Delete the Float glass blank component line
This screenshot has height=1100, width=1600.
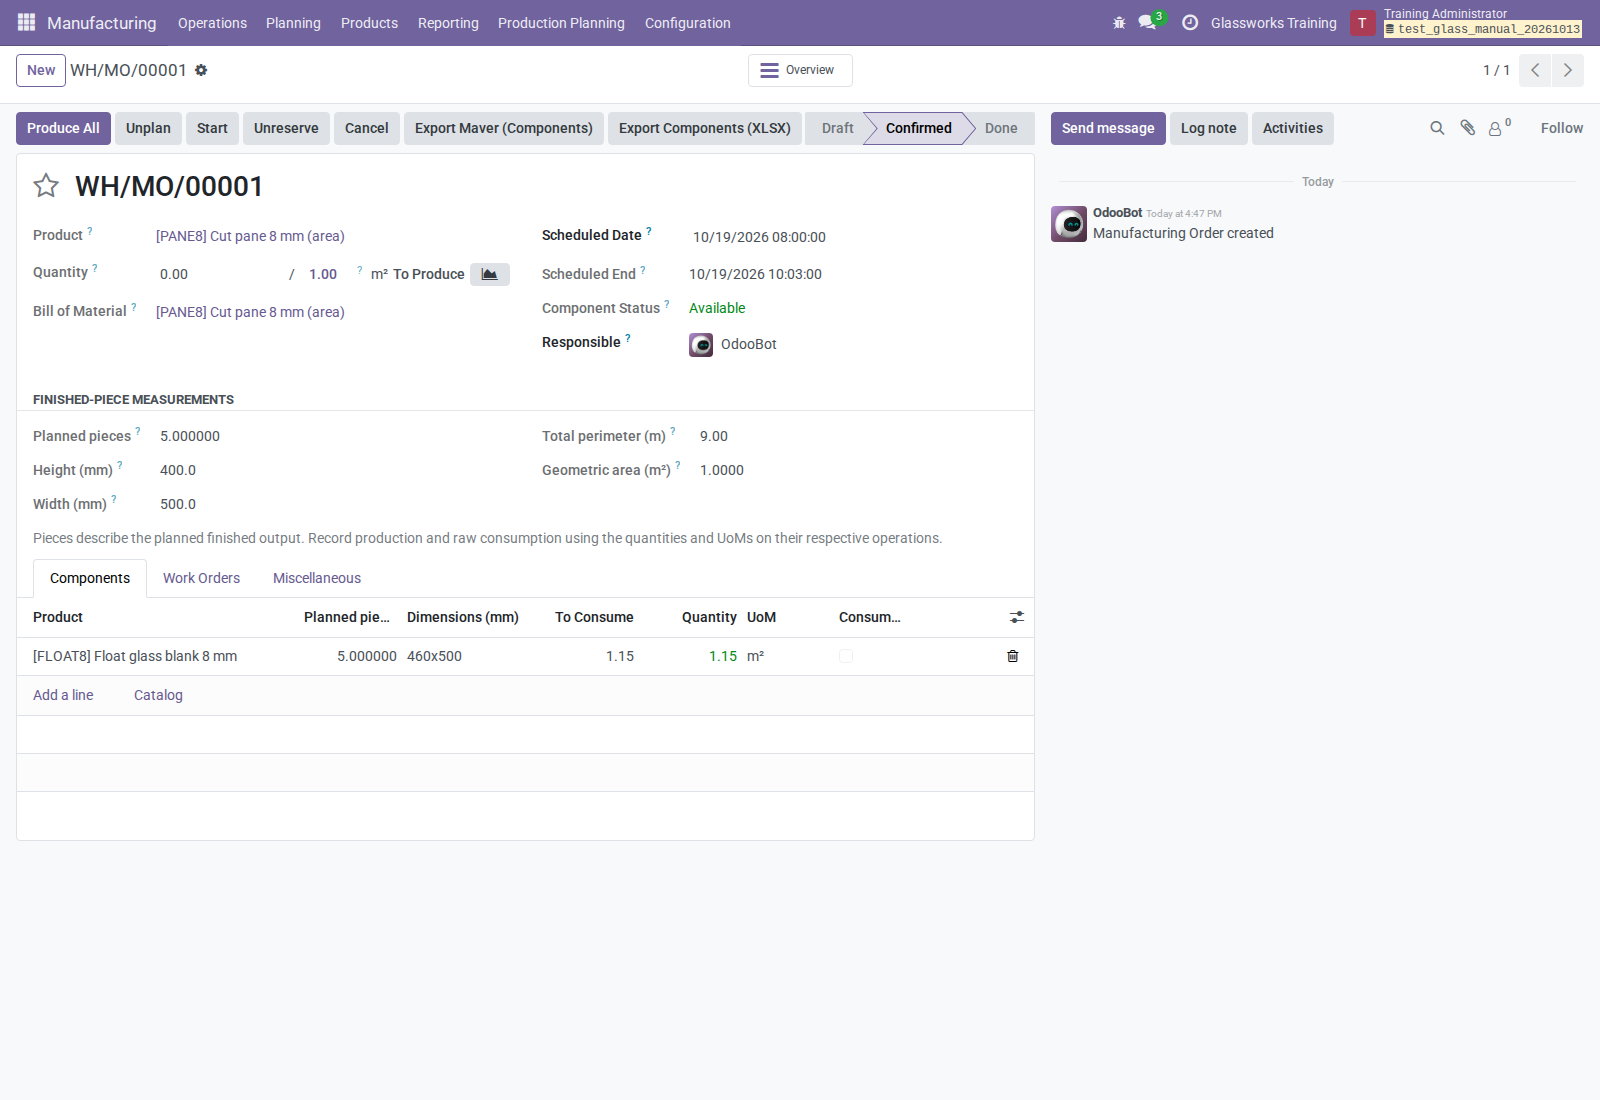point(1012,656)
